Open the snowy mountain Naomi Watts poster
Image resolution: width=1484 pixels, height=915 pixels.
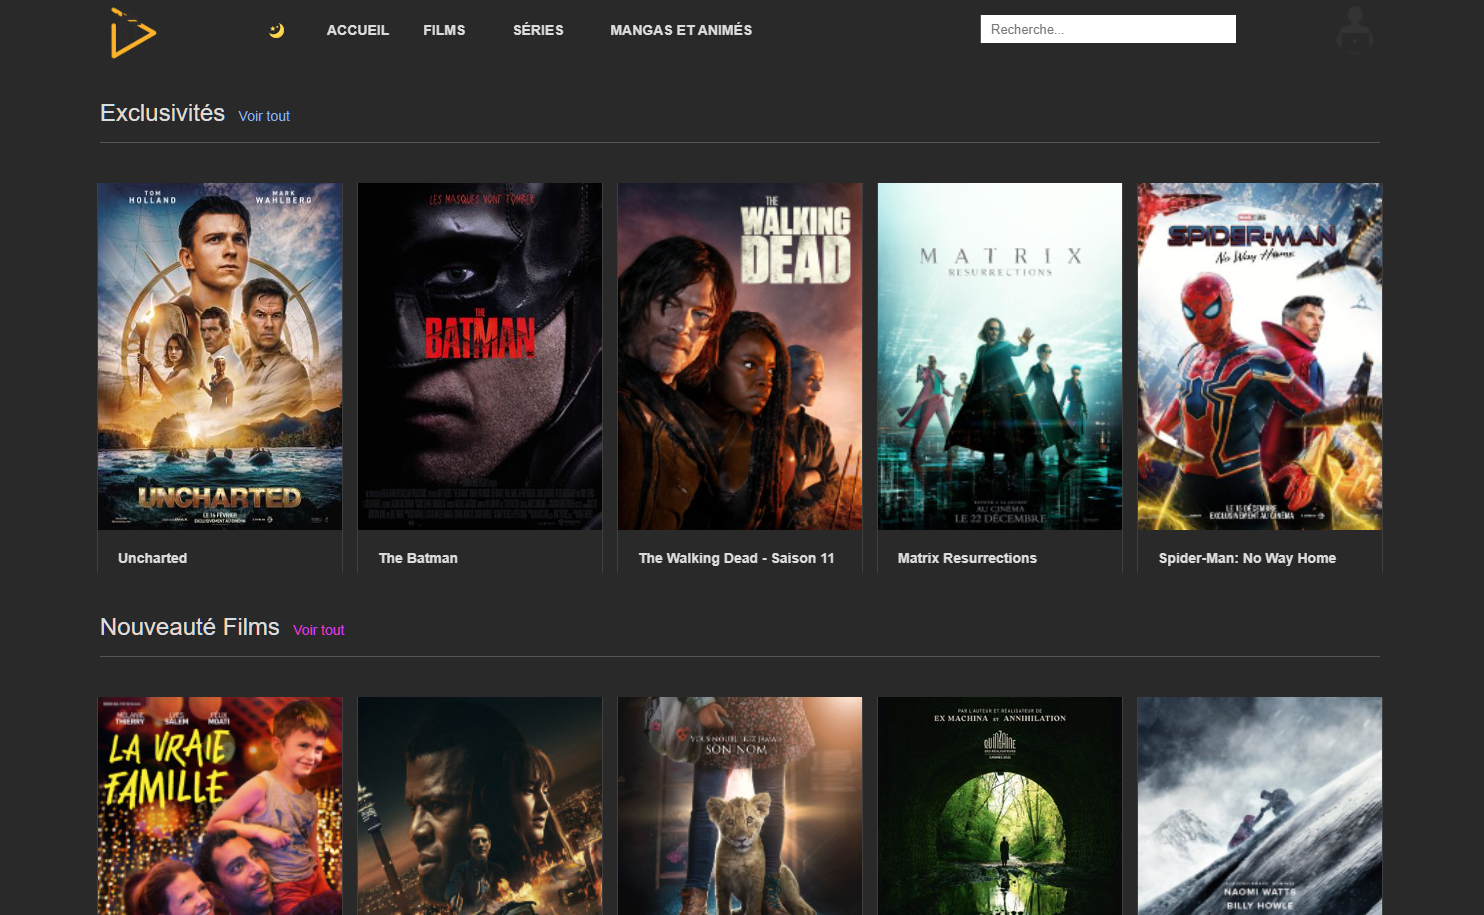[1260, 806]
